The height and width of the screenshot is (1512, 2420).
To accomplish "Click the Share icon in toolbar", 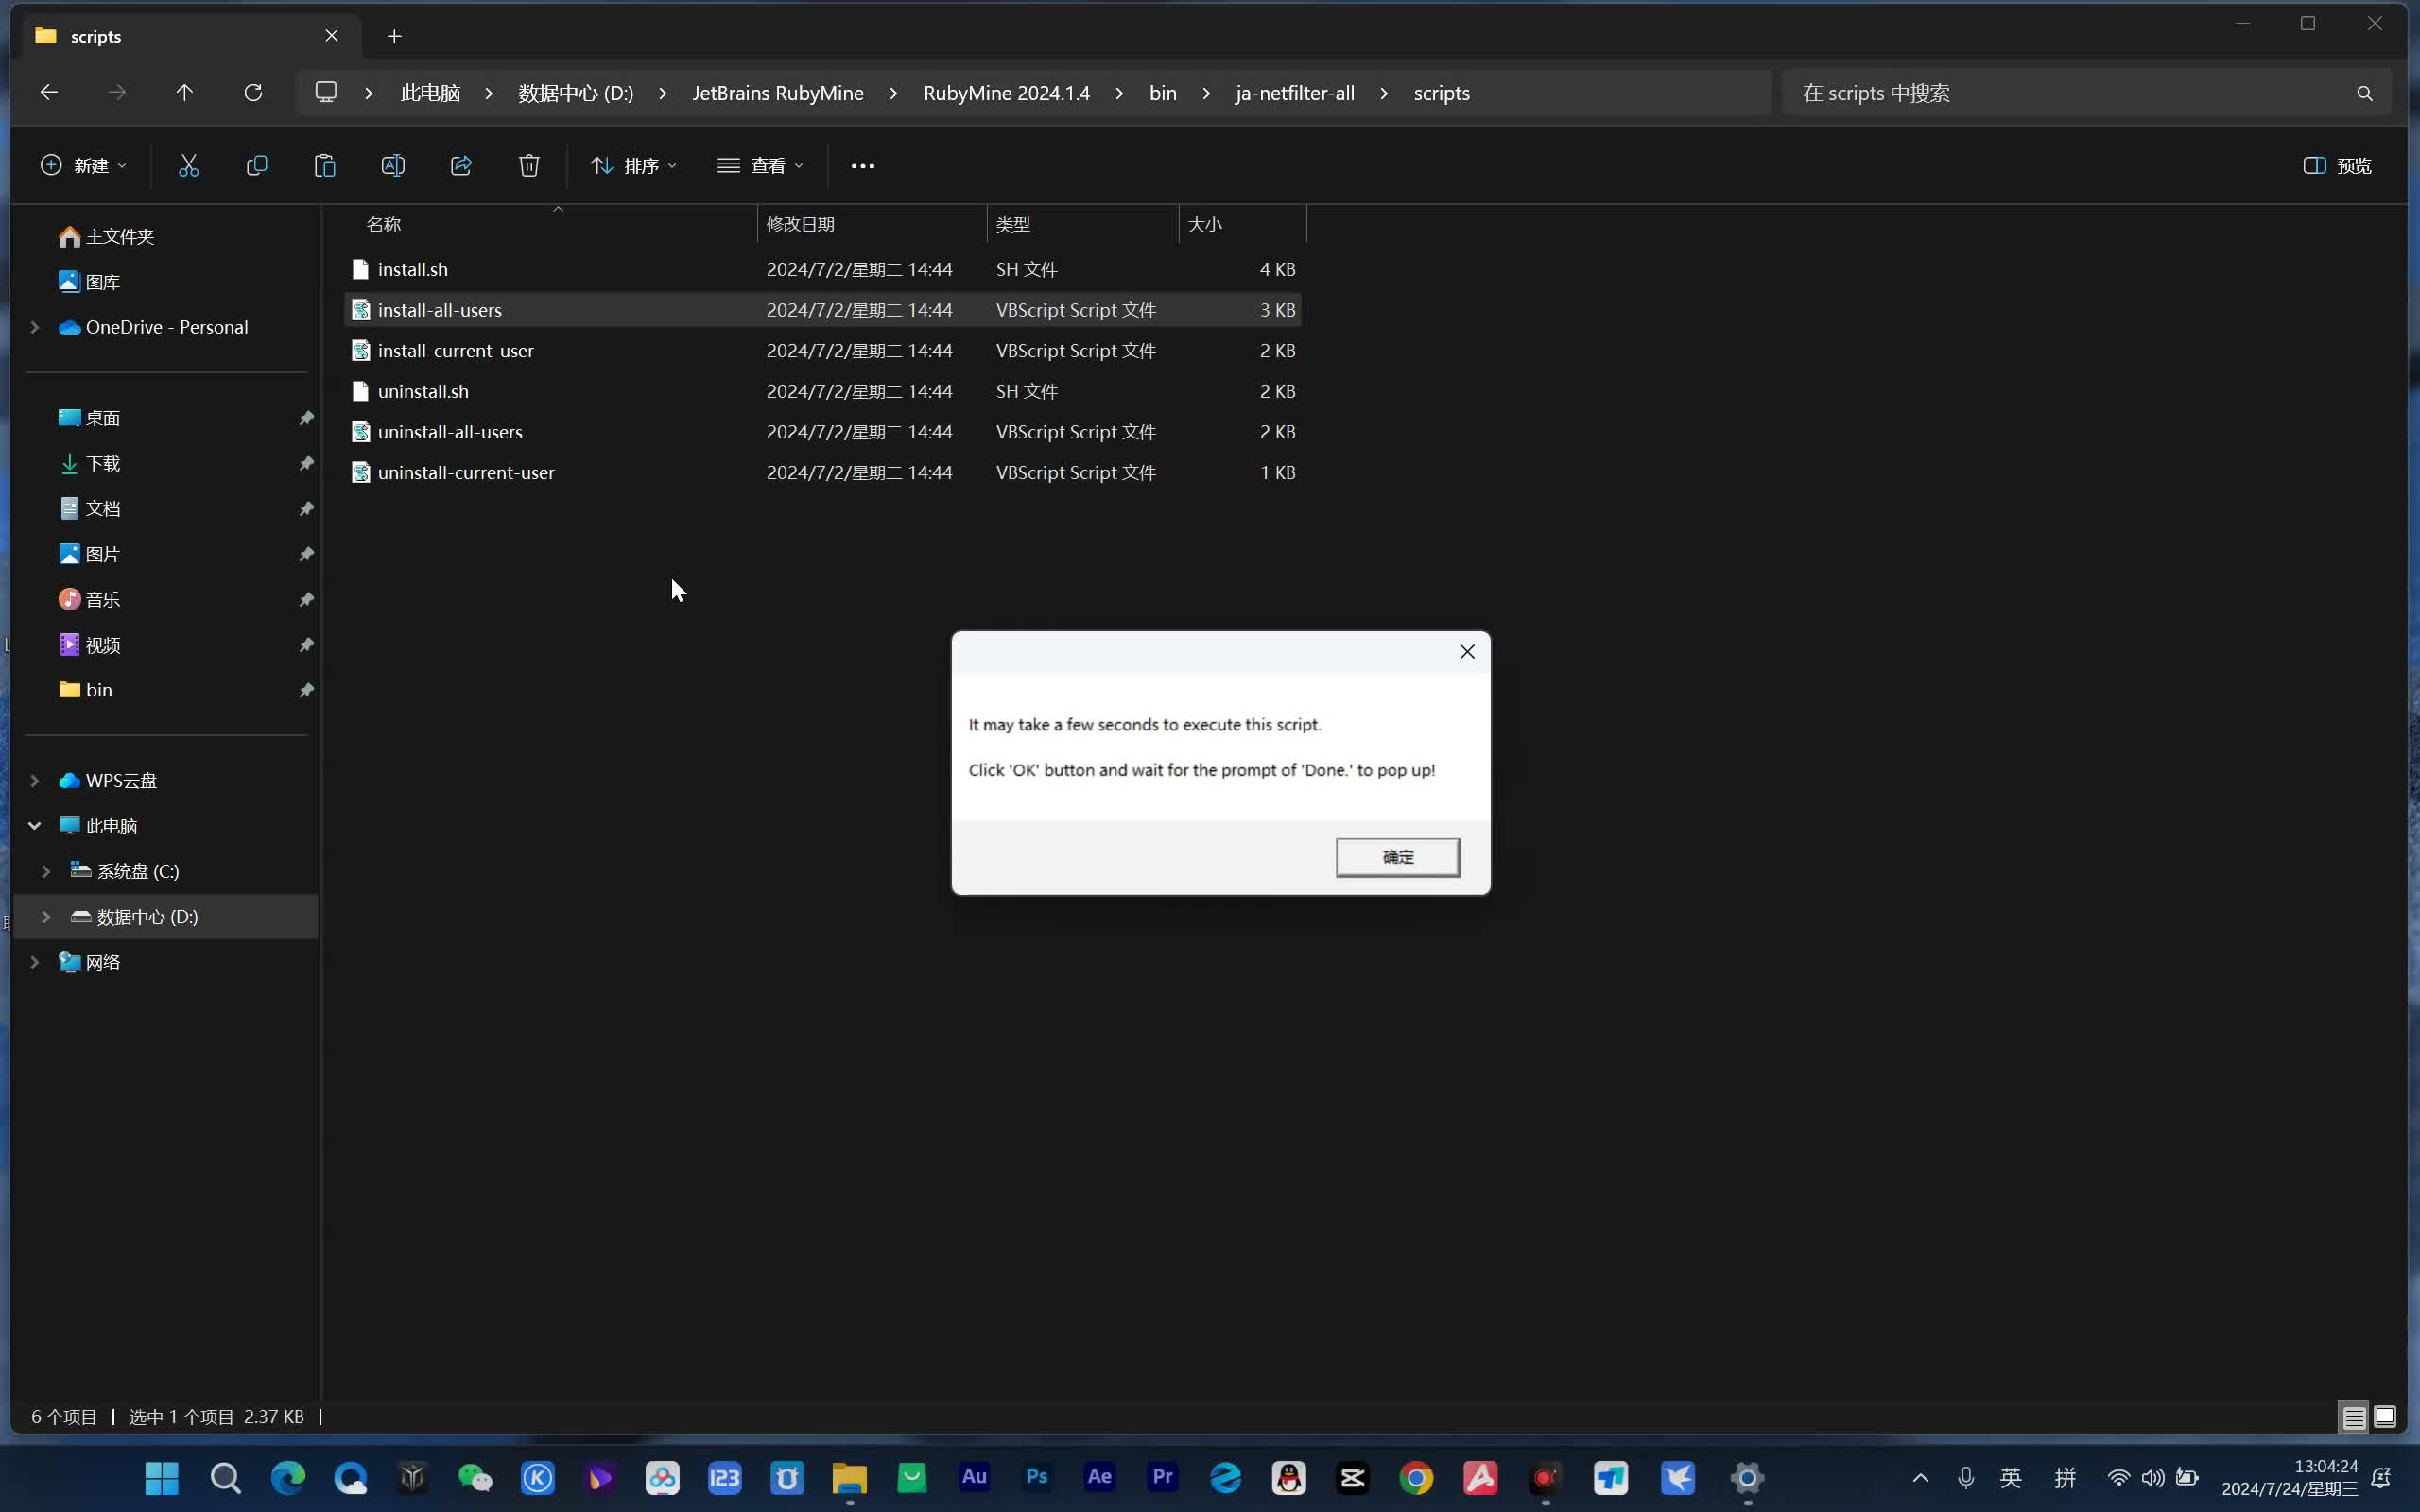I will pyautogui.click(x=461, y=166).
